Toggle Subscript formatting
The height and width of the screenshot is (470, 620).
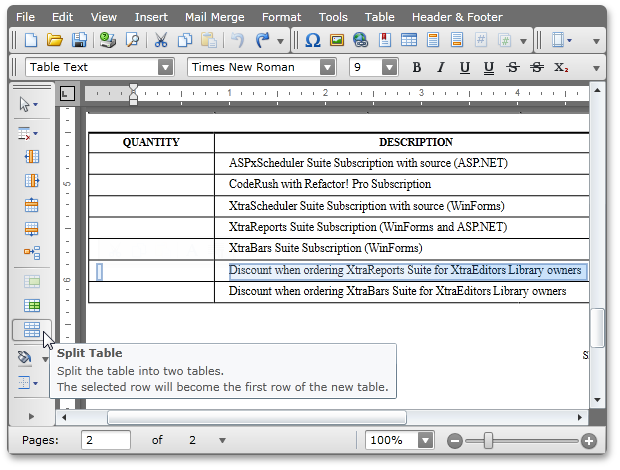[x=561, y=68]
